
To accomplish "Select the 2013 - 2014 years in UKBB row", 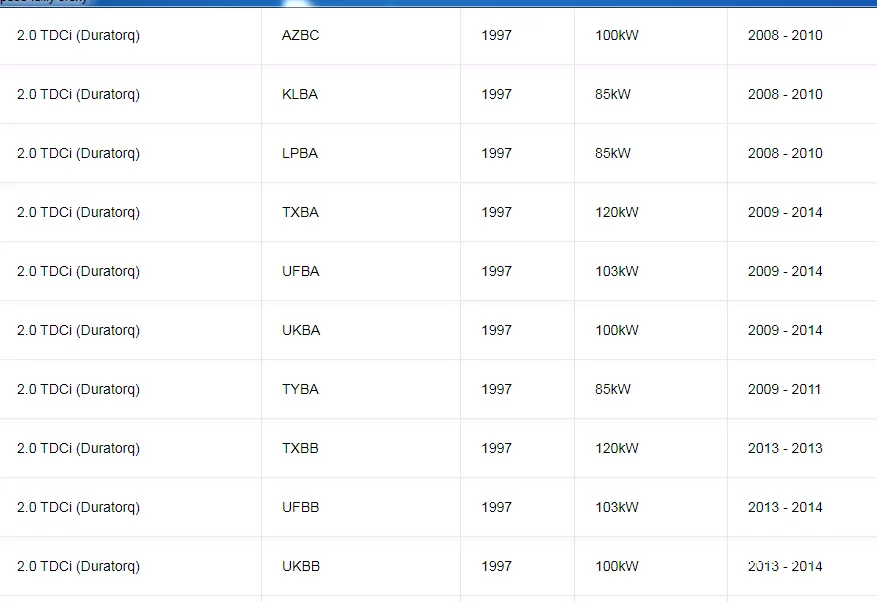I will 785,566.
